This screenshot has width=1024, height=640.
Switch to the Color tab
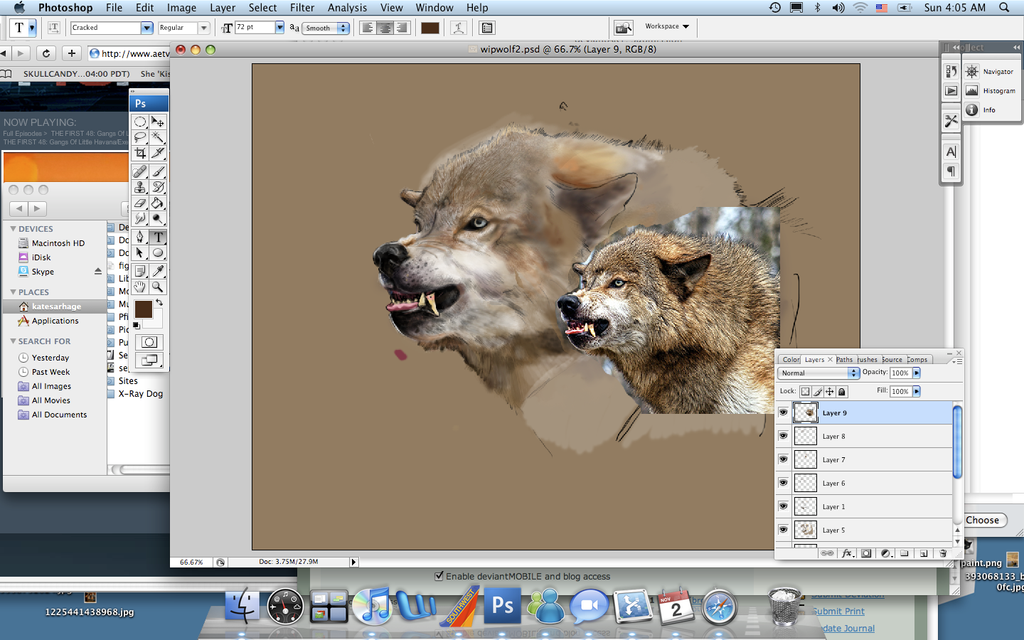coord(791,359)
